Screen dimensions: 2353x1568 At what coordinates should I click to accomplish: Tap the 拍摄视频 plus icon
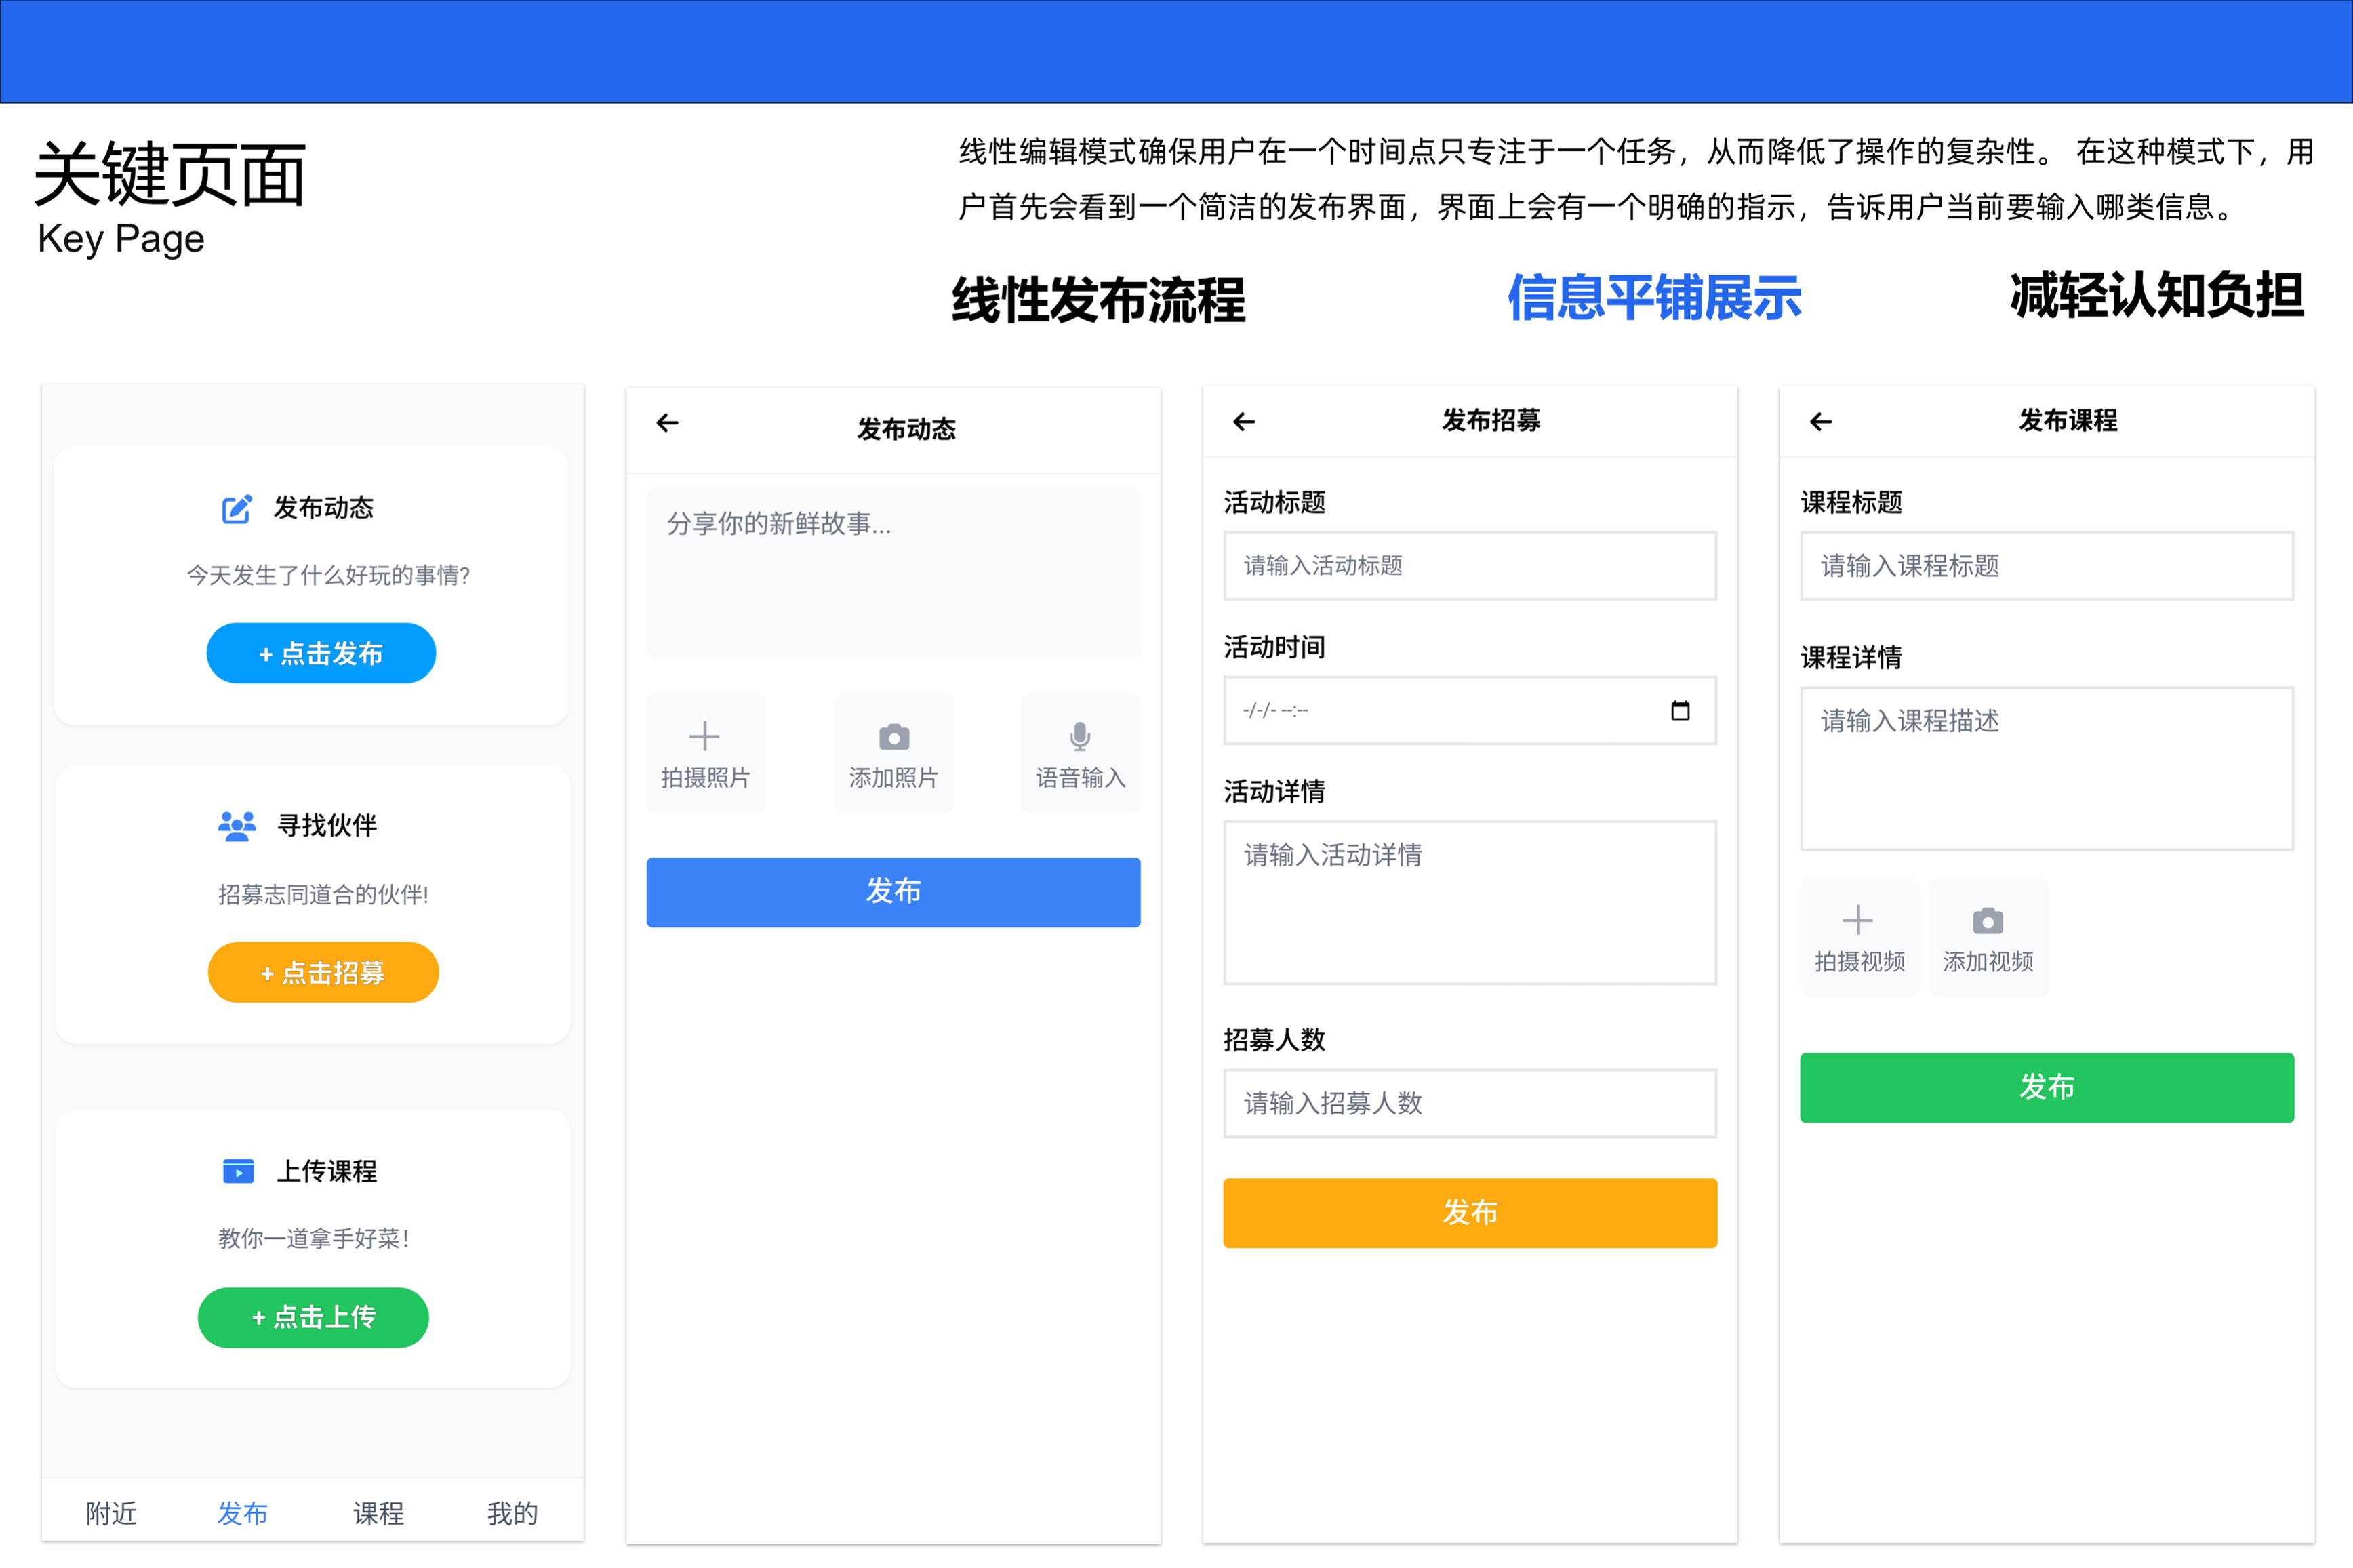1858,920
